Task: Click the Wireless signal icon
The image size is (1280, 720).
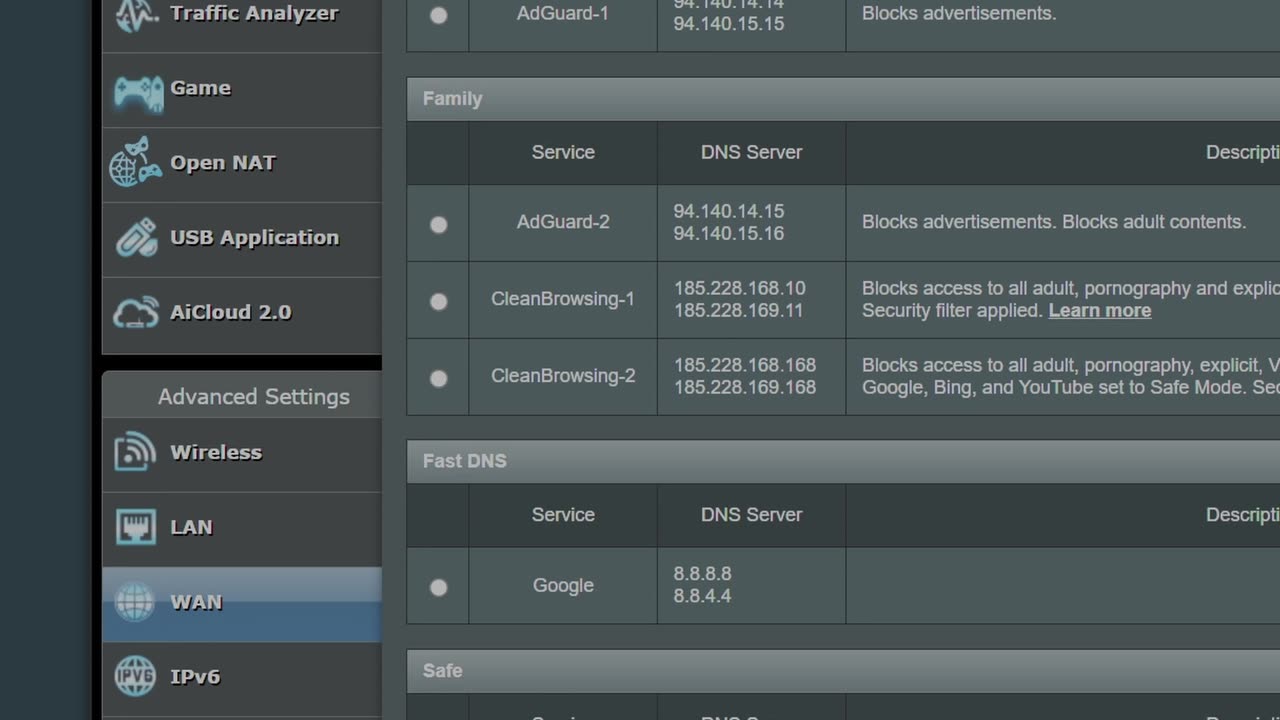Action: tap(135, 452)
